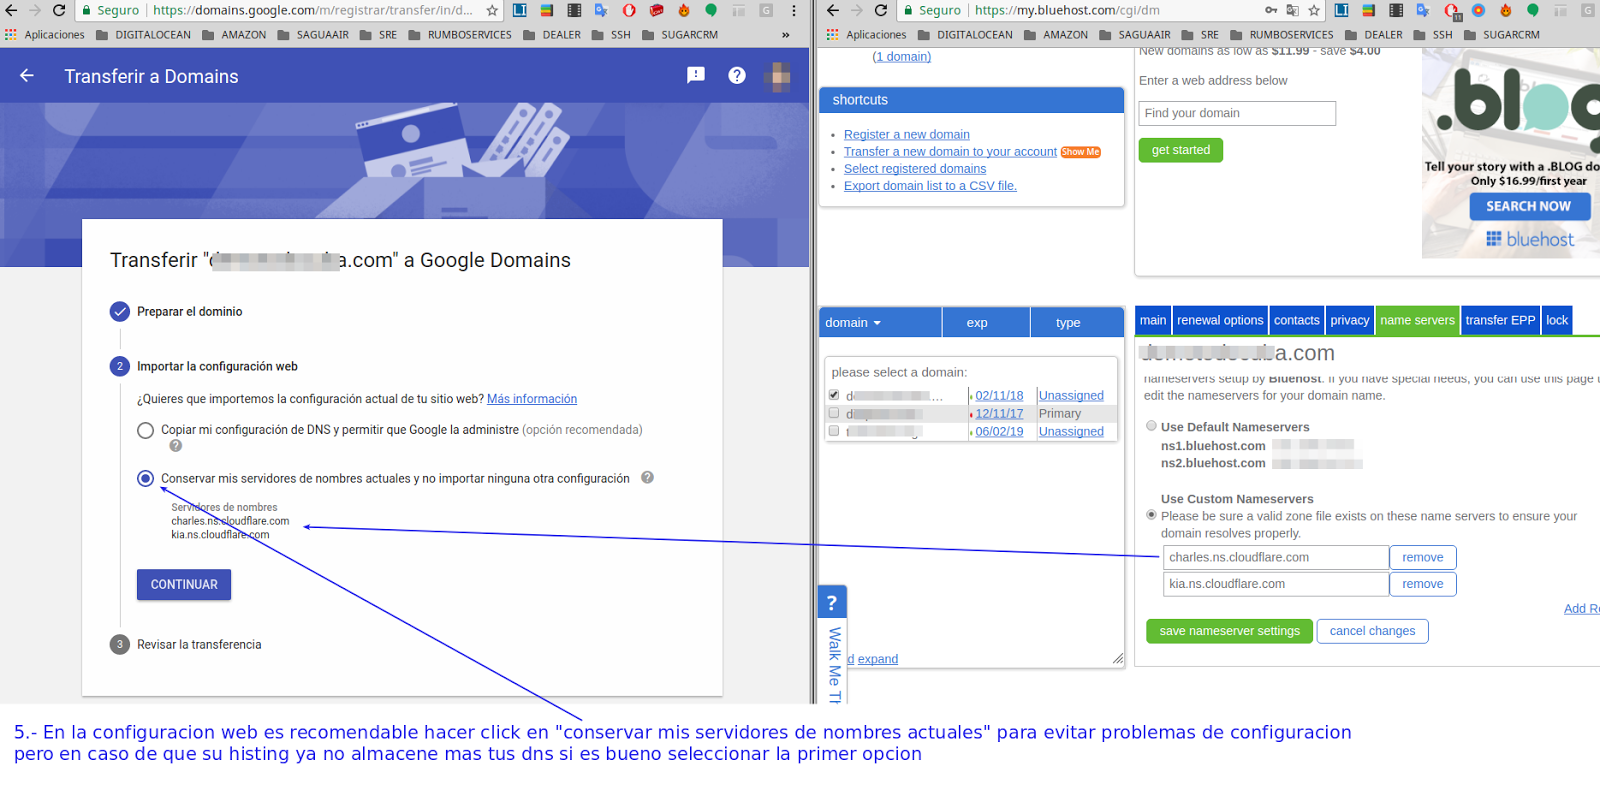
Task: Open Register a new domain link
Action: 906,135
